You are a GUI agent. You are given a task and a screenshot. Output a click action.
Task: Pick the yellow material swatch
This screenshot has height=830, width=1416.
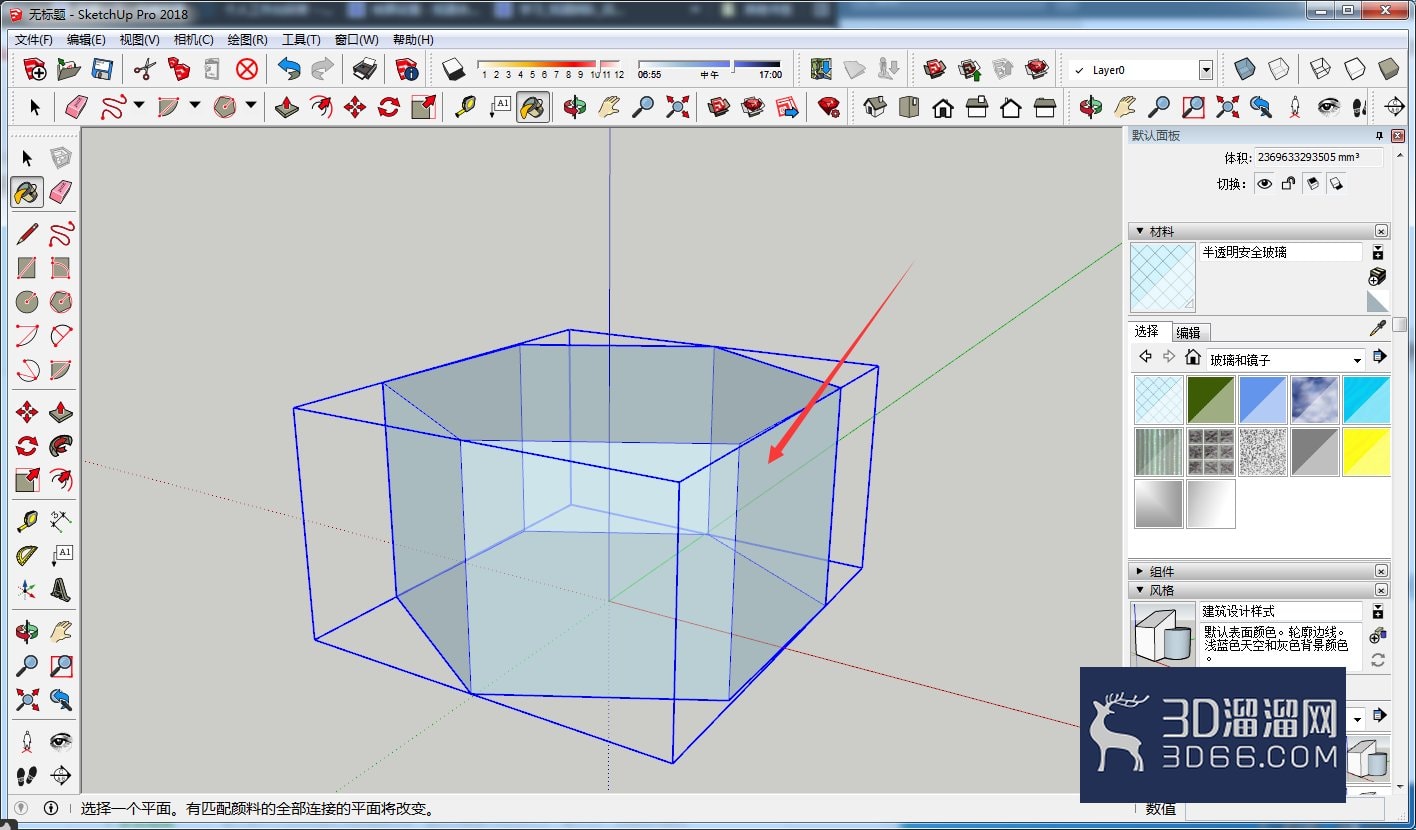(x=1366, y=452)
